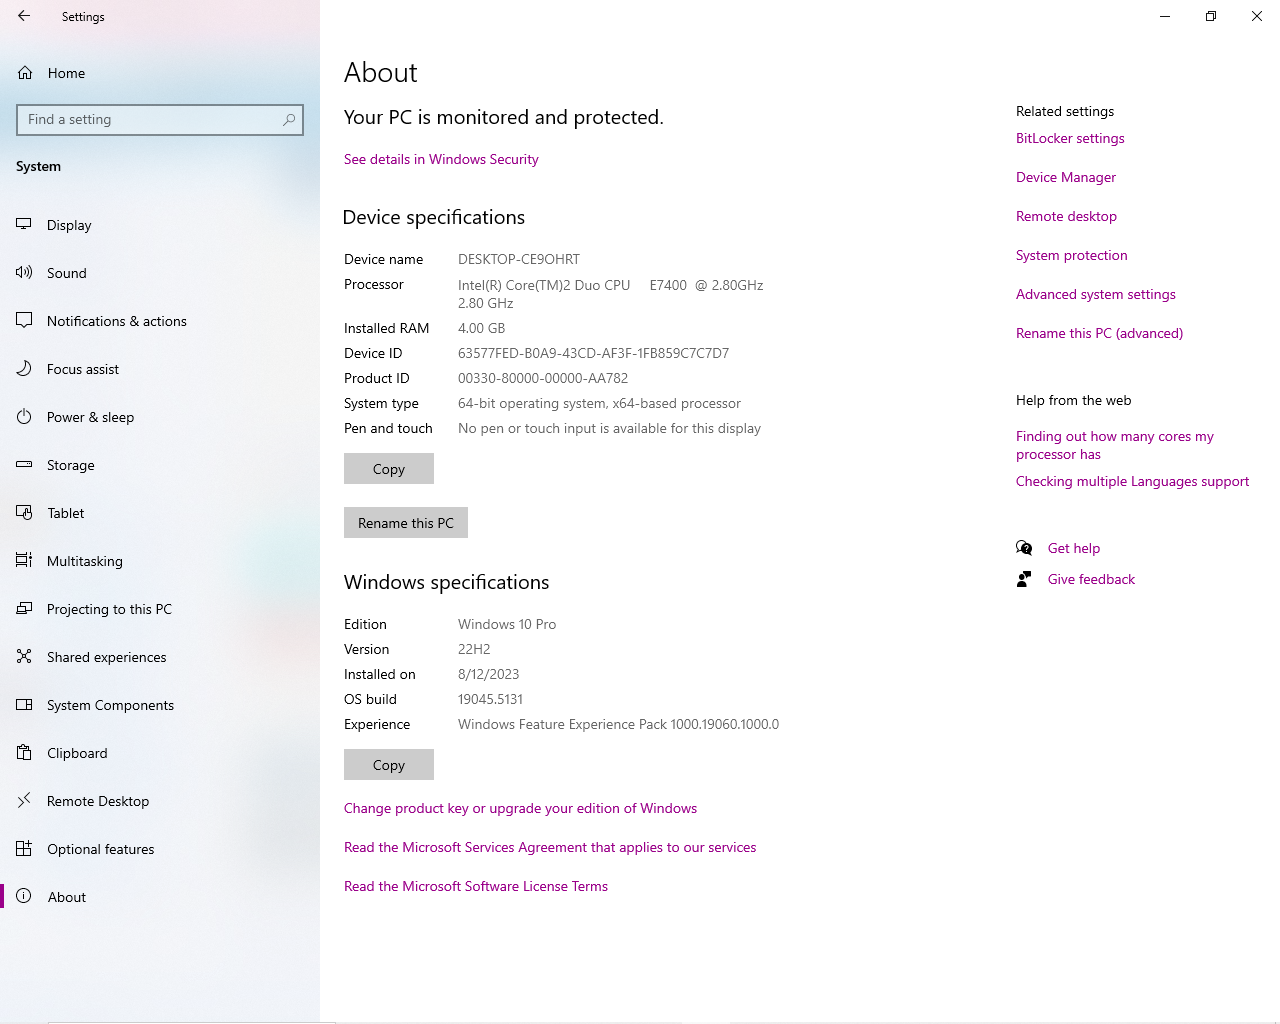
Task: Read the Microsoft Services Agreement link
Action: [x=550, y=847]
